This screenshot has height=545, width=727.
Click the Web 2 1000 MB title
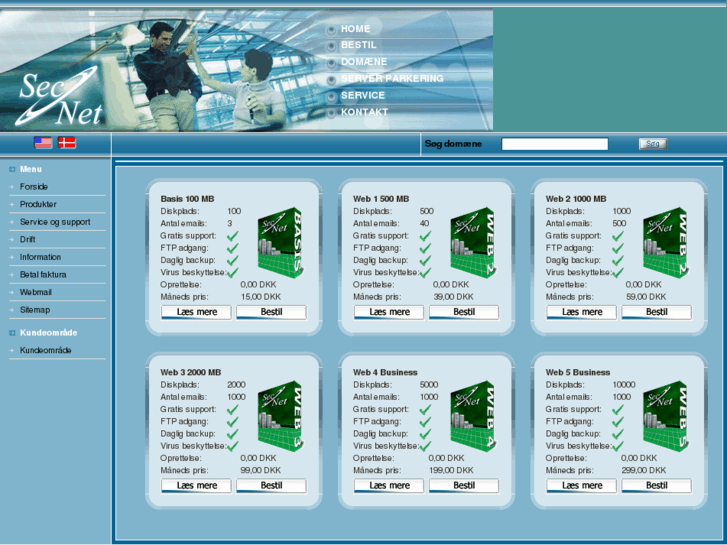click(576, 199)
